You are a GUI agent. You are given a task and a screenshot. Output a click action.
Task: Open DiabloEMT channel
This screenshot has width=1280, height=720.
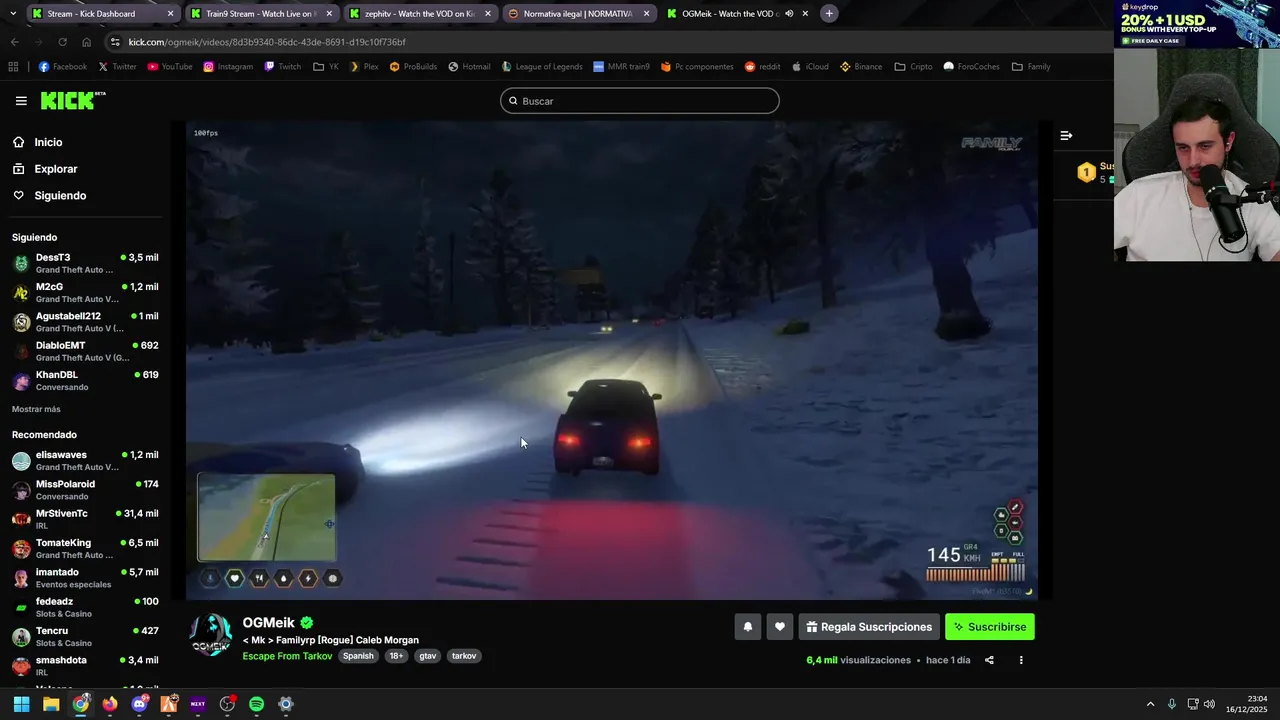[85, 351]
